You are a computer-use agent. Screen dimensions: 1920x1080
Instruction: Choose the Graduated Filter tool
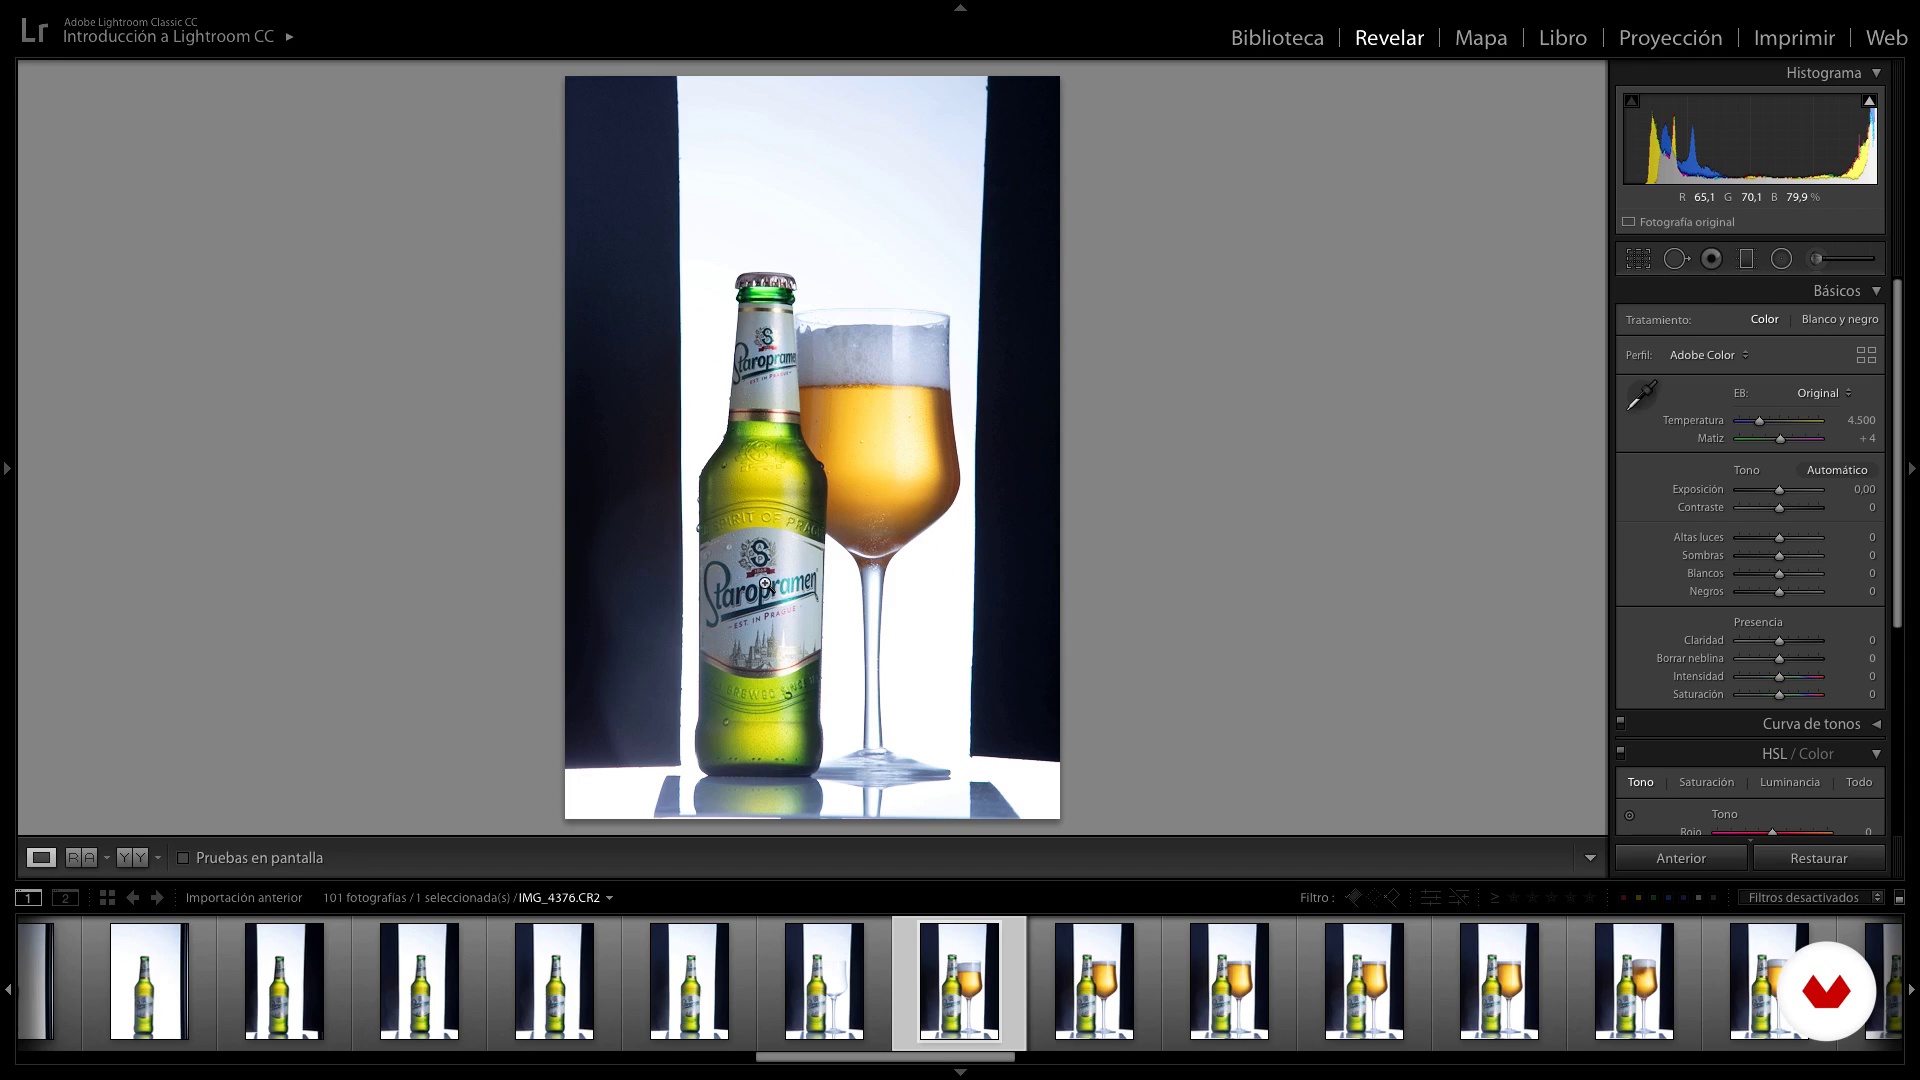pos(1746,259)
